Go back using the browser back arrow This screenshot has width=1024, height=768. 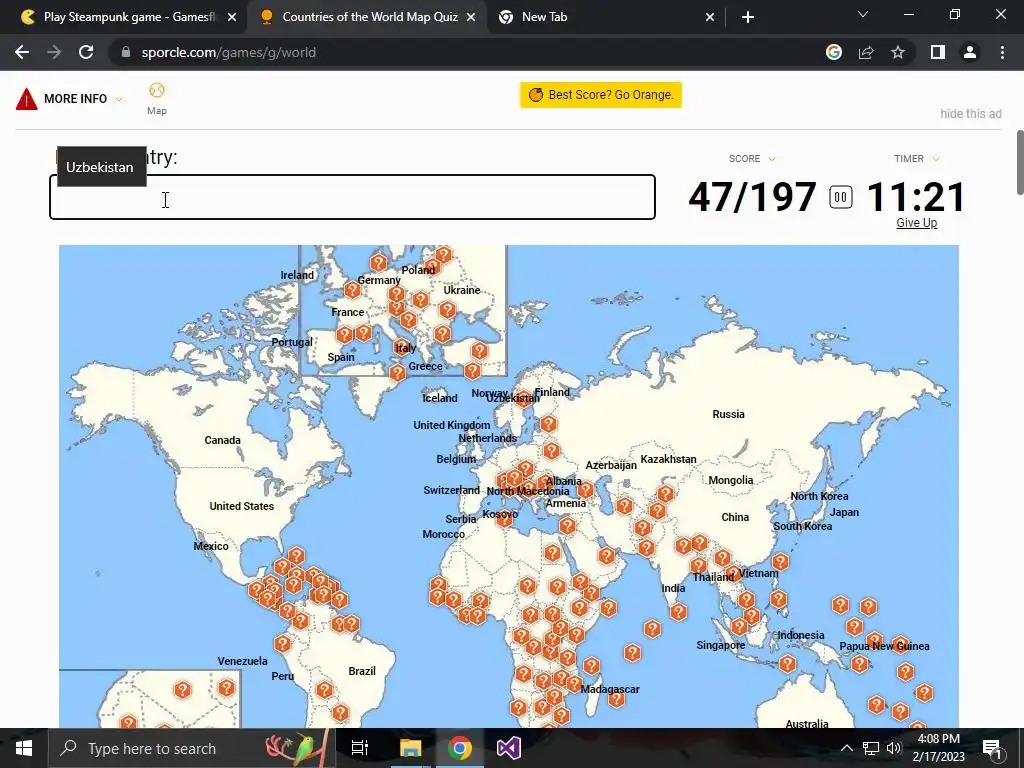point(22,52)
